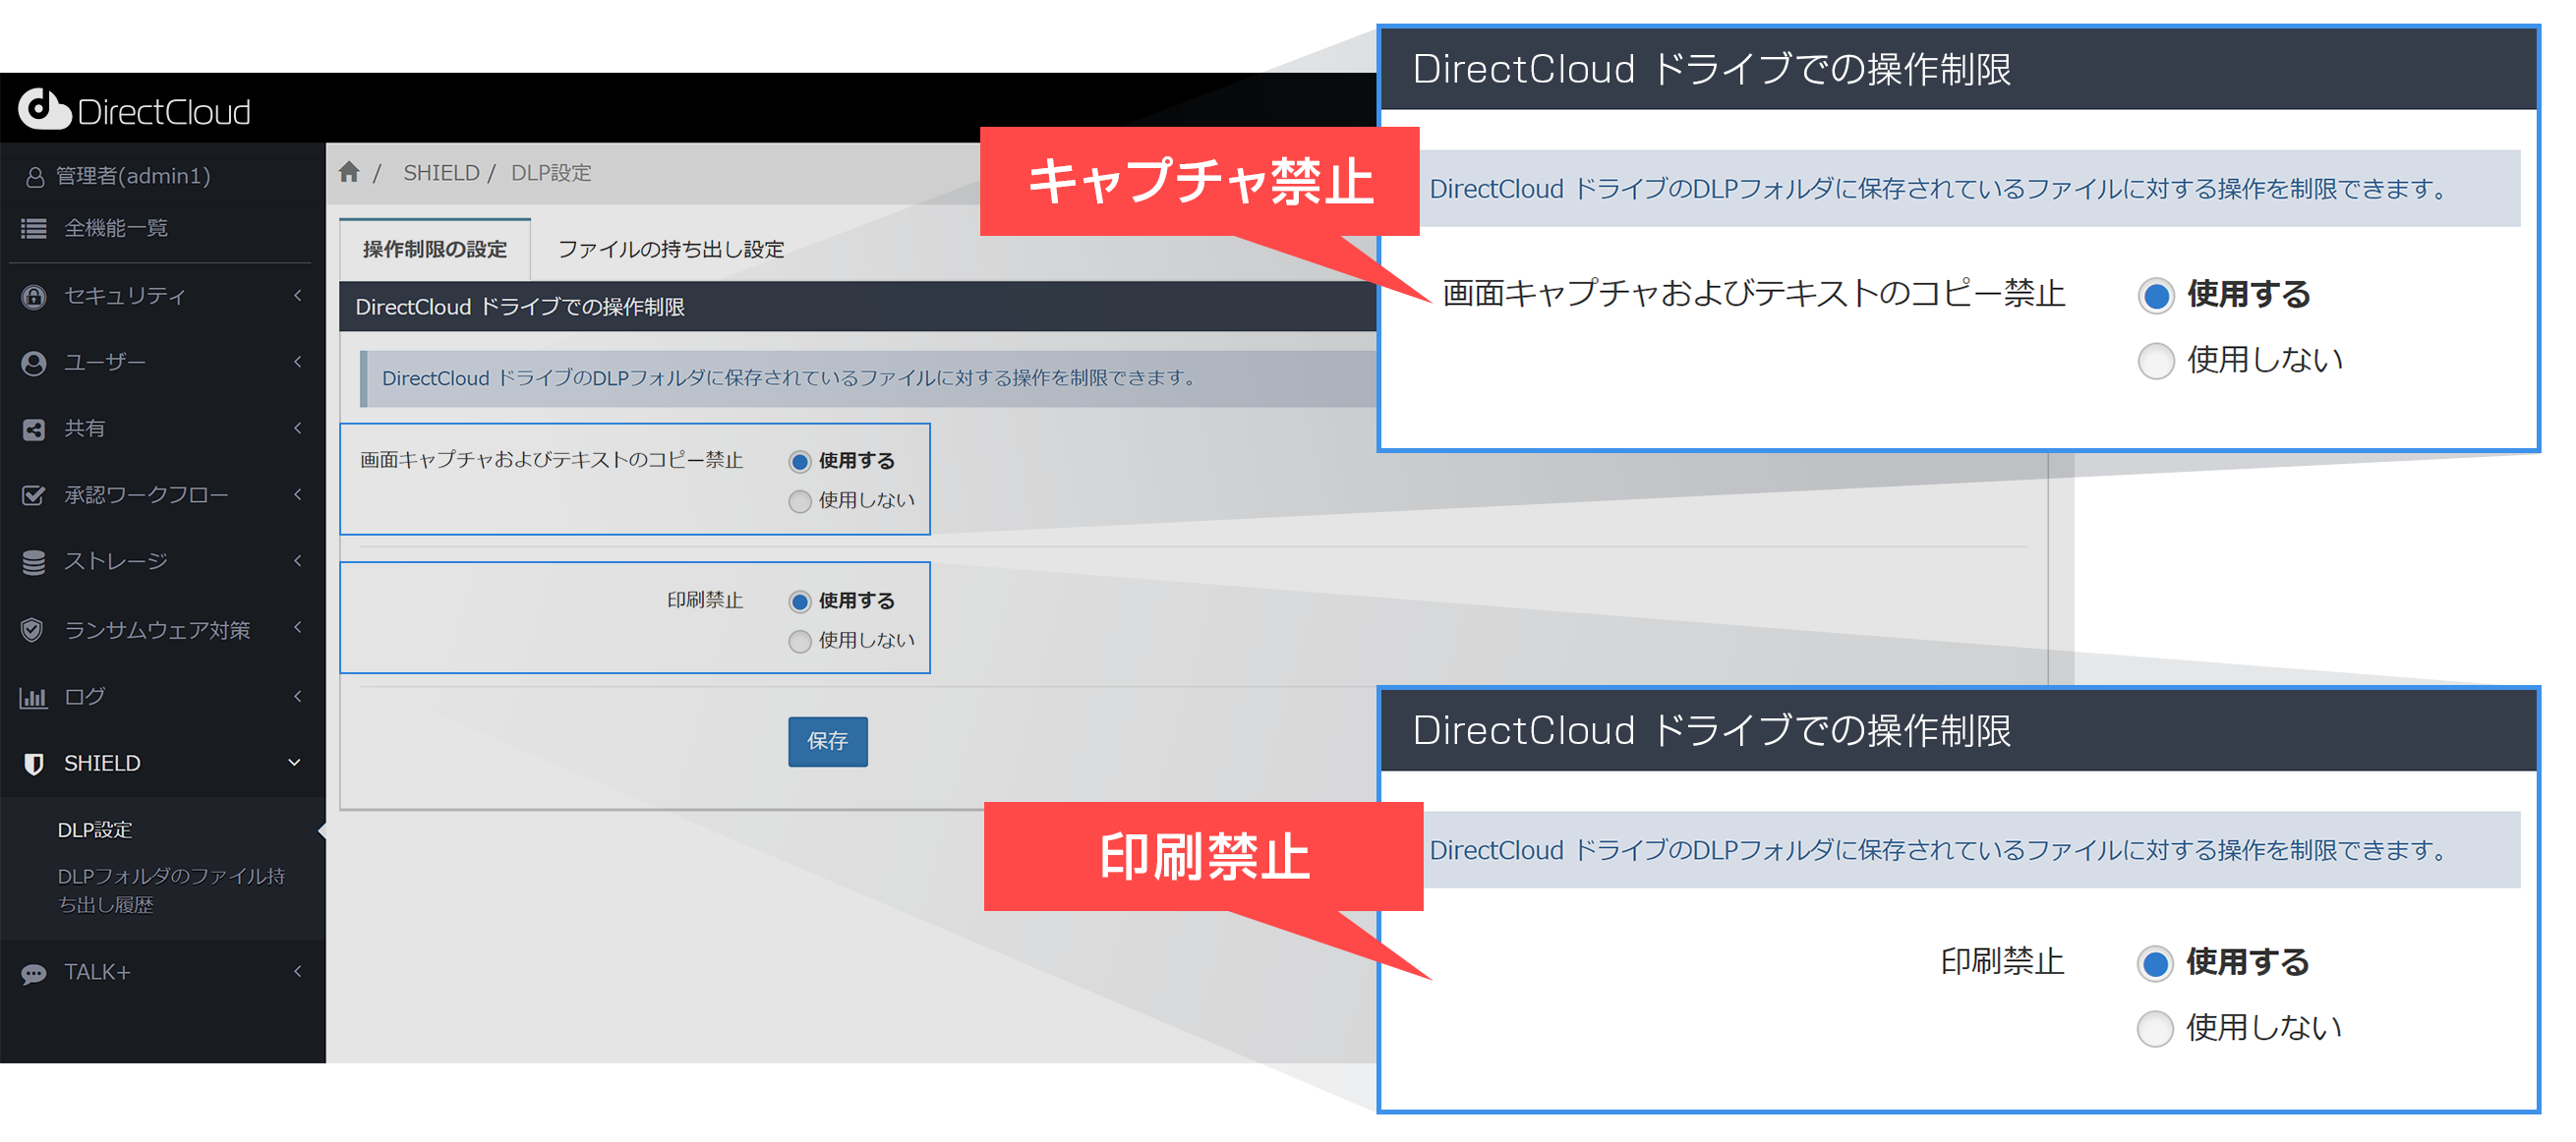The width and height of the screenshot is (2576, 1142).
Task: Select 使用する in enlarged 印刷禁止 callout
Action: click(2154, 964)
